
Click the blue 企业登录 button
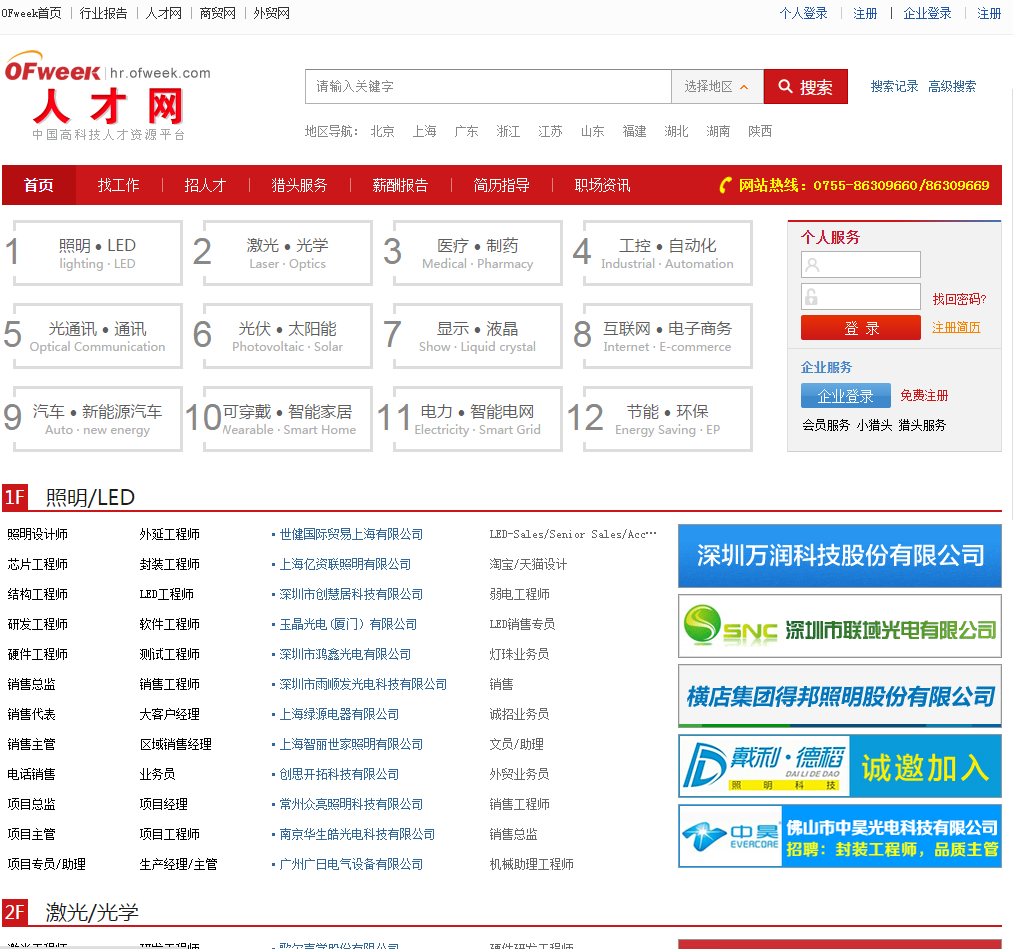click(x=846, y=395)
